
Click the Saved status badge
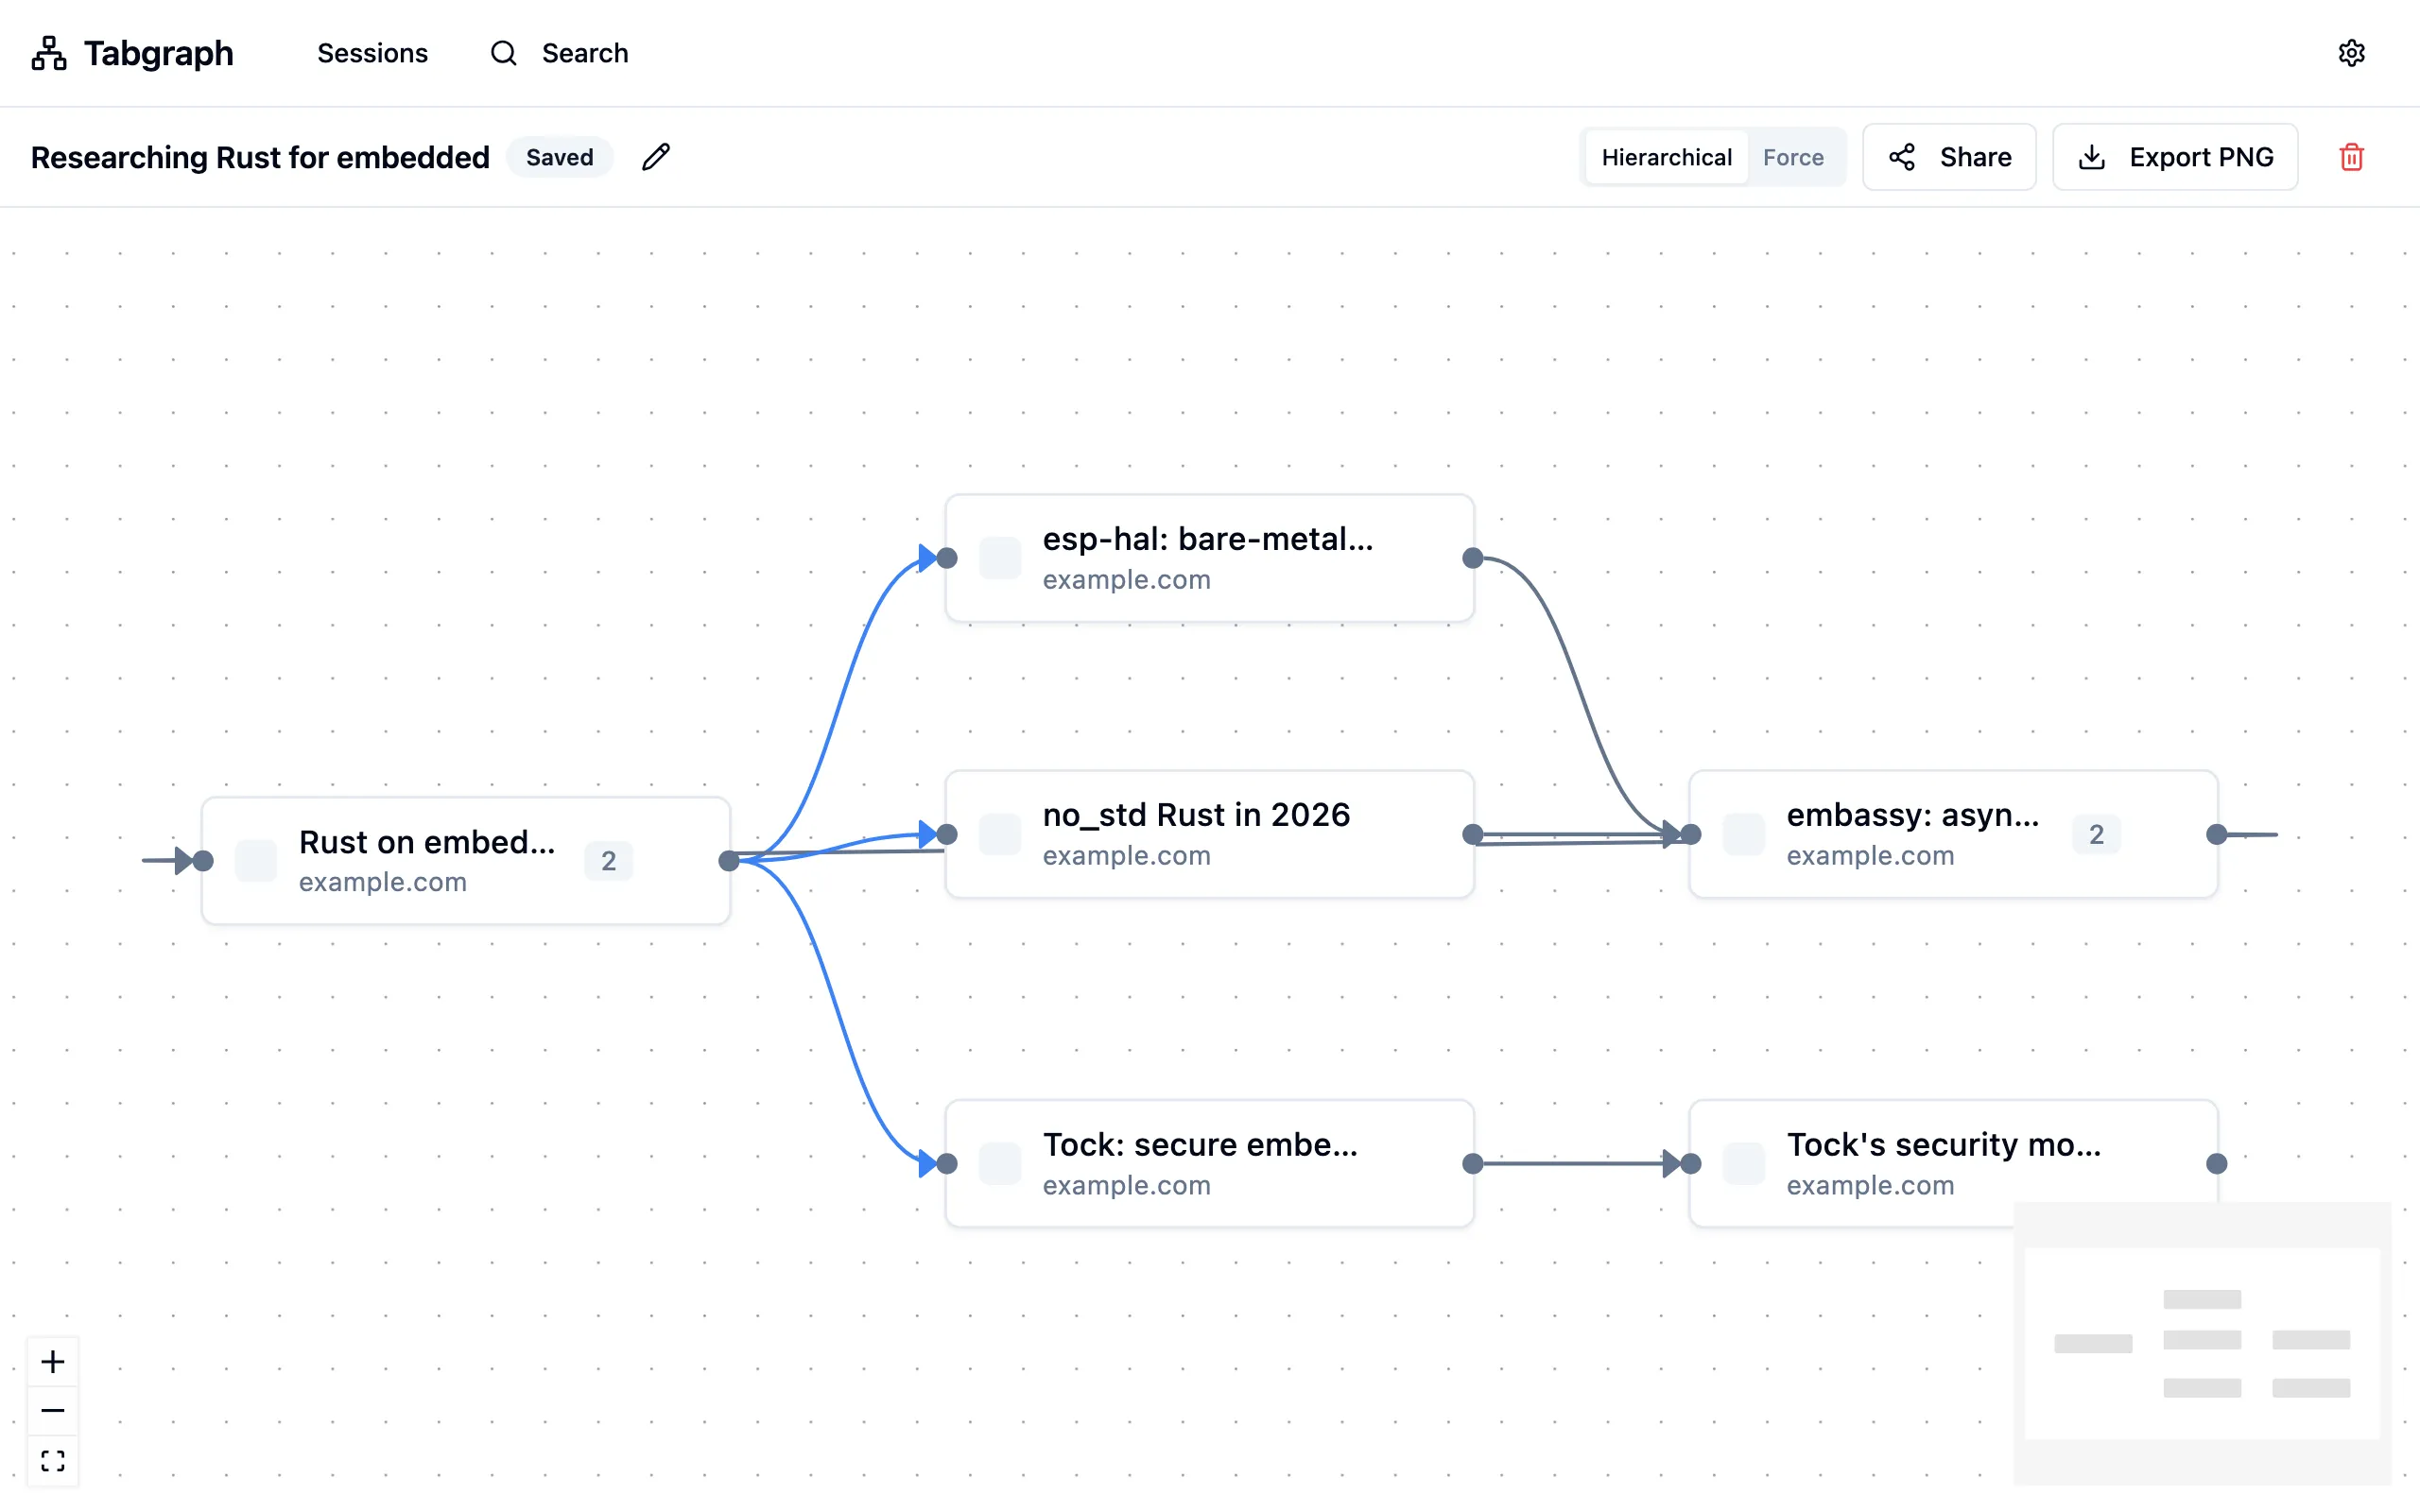pyautogui.click(x=560, y=157)
